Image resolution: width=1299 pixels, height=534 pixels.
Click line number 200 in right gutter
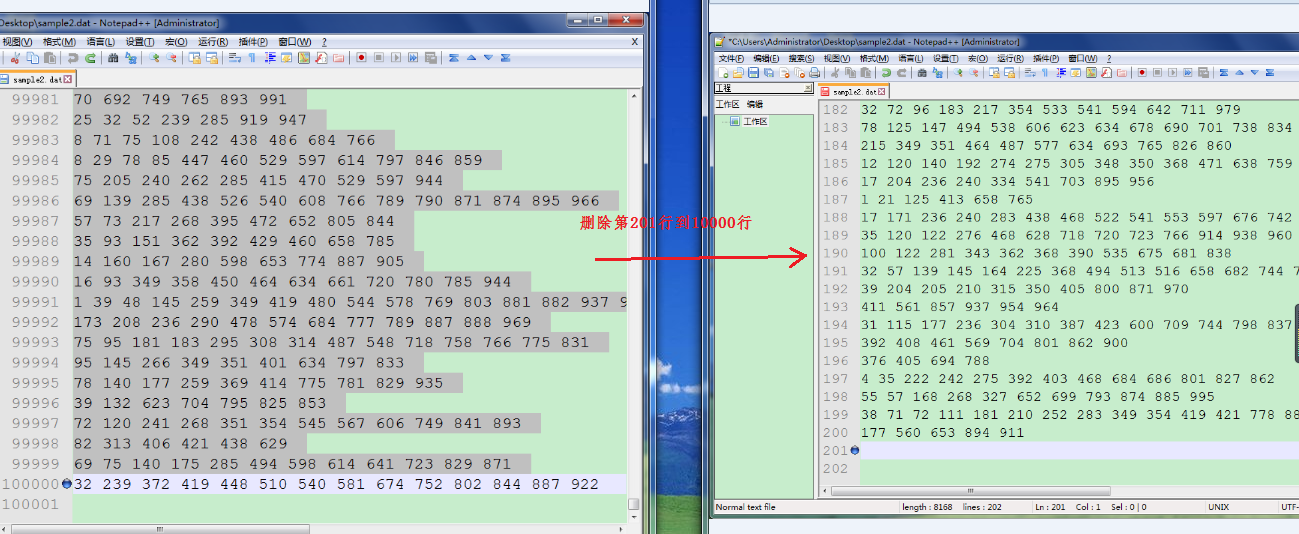[834, 433]
